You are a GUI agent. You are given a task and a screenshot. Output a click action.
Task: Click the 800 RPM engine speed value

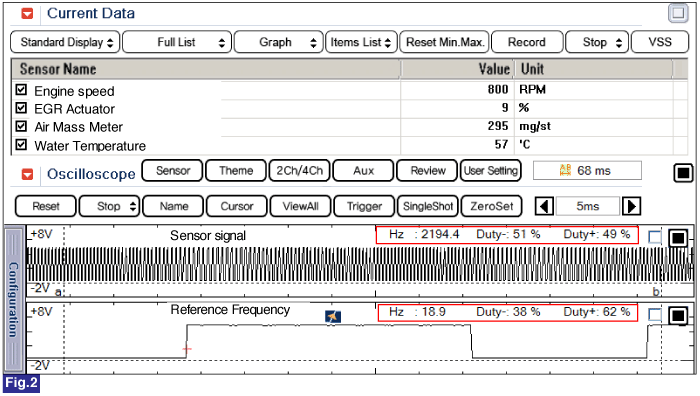(498, 89)
